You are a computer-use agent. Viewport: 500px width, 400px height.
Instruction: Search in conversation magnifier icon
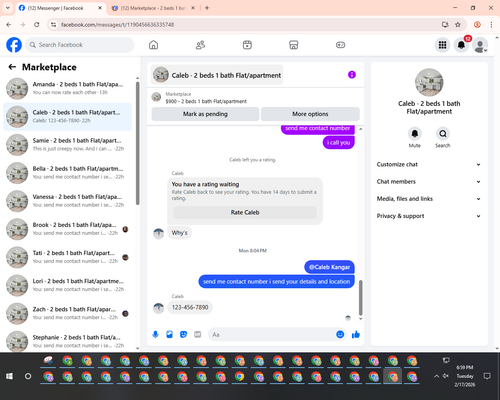pos(443,134)
